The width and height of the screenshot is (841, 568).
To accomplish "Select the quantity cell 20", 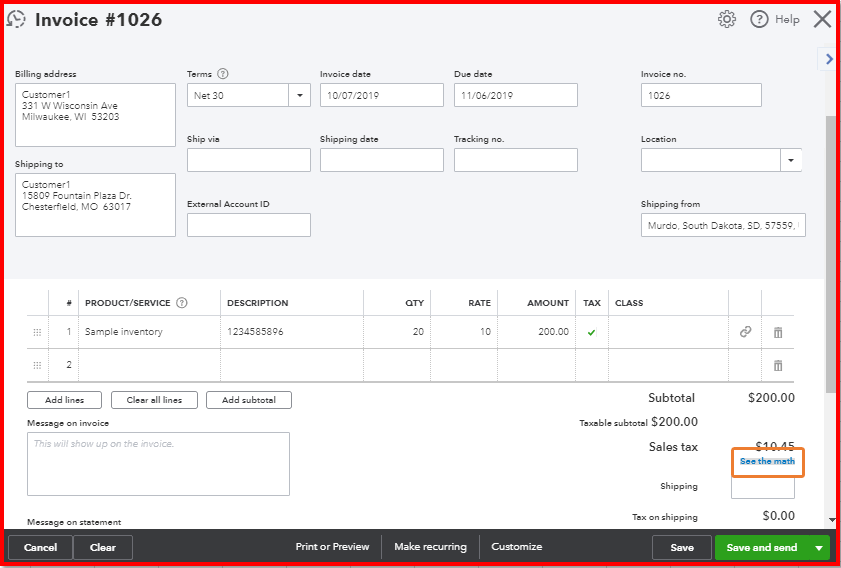I will pos(397,332).
